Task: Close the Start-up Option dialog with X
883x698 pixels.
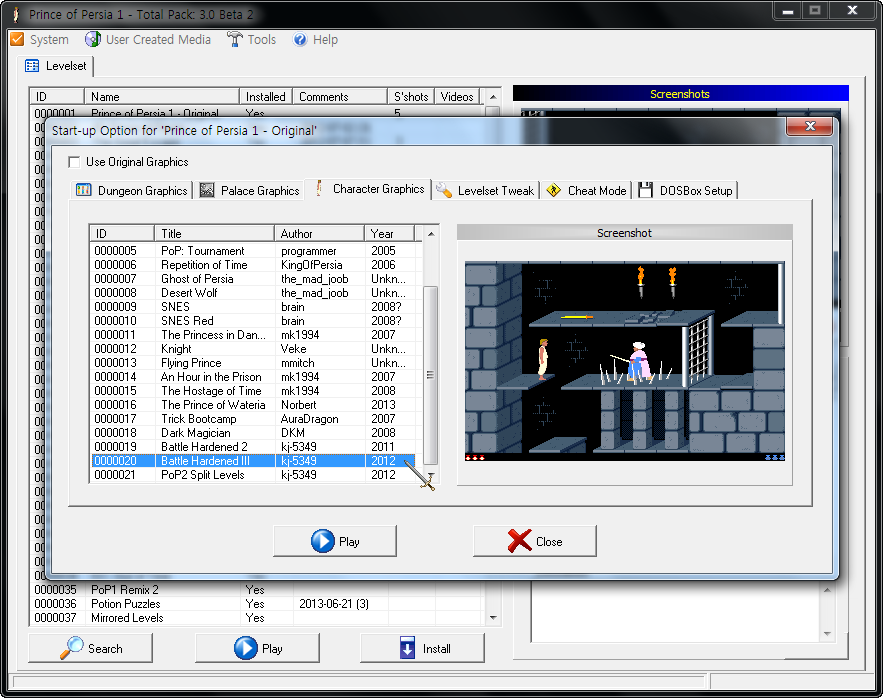Action: (x=809, y=126)
